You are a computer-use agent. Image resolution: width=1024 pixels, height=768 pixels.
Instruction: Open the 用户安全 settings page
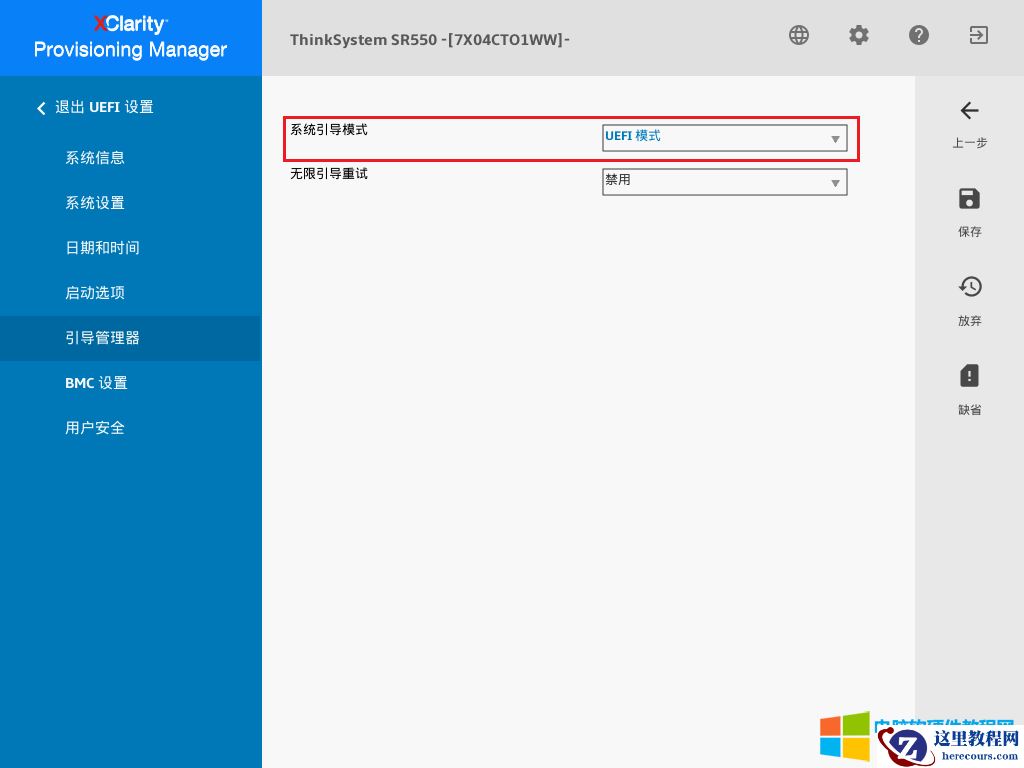click(95, 427)
